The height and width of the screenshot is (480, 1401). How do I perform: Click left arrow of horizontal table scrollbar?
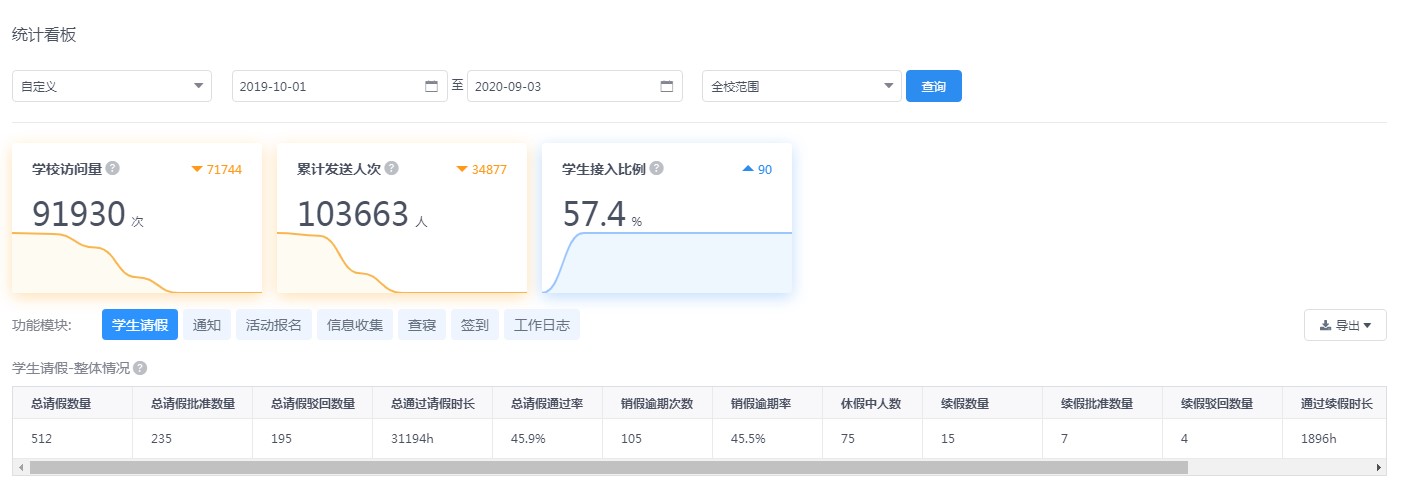[x=19, y=467]
